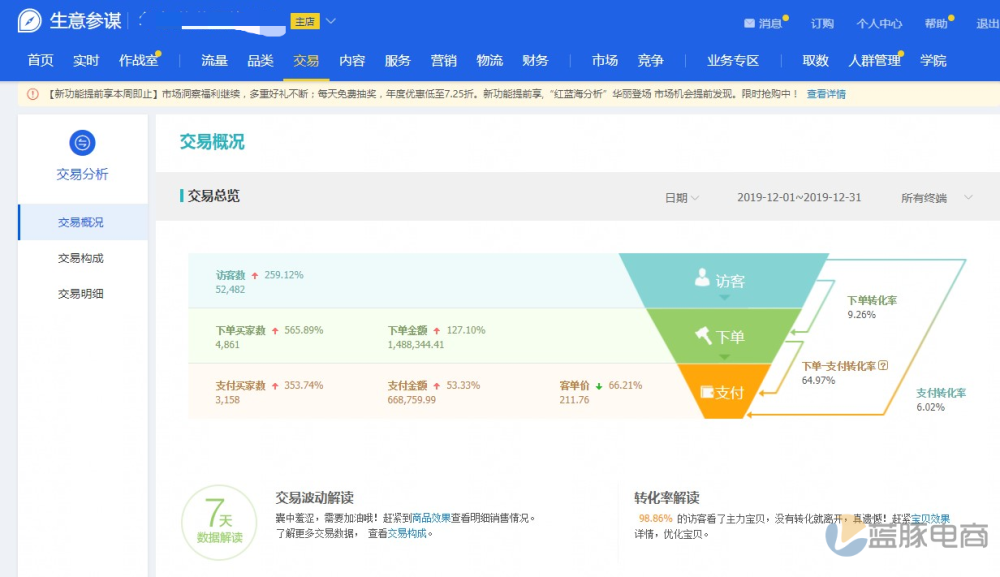This screenshot has width=1000, height=577.
Task: Click the 支付金额 value 668,759.99
Action: click(411, 400)
